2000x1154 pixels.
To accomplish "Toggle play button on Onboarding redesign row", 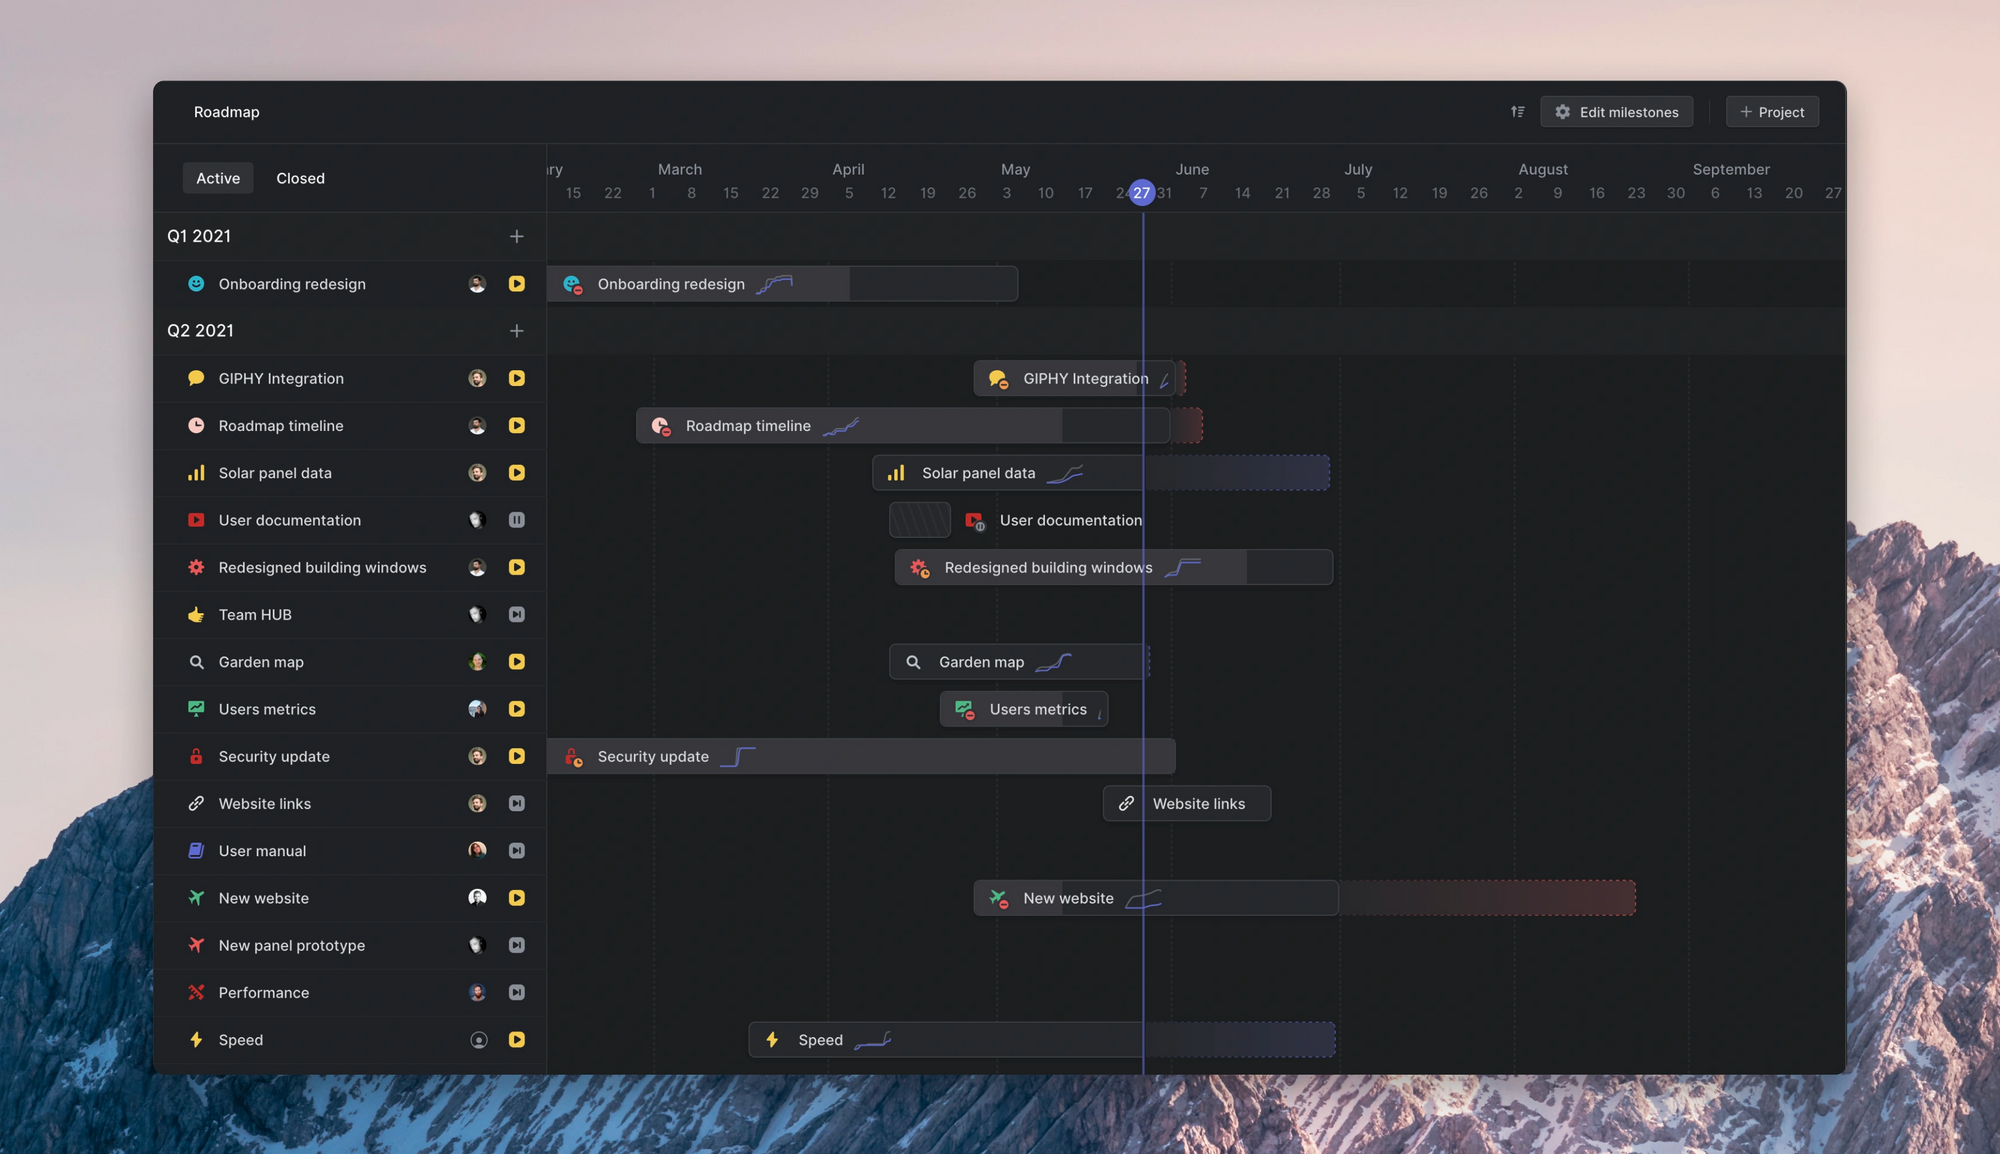I will pyautogui.click(x=516, y=284).
